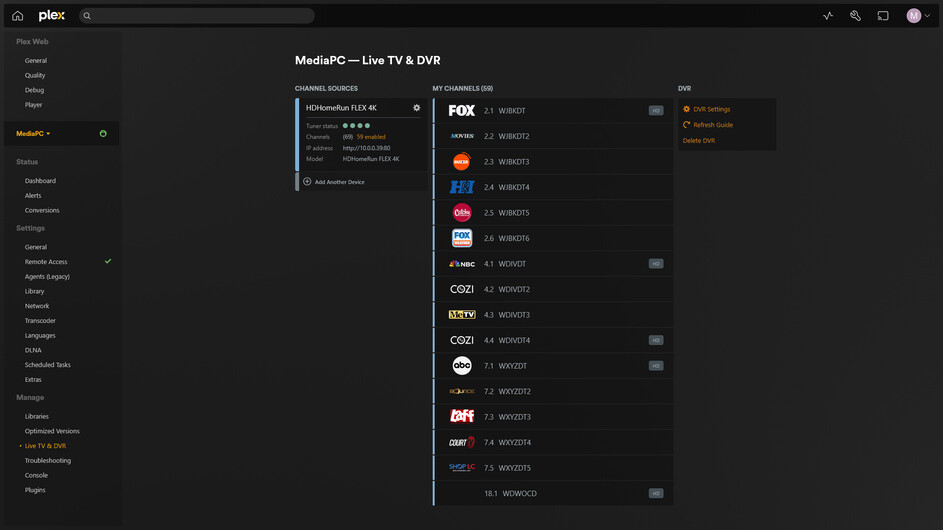943x530 pixels.
Task: Click Add Another Device
Action: [x=339, y=182]
